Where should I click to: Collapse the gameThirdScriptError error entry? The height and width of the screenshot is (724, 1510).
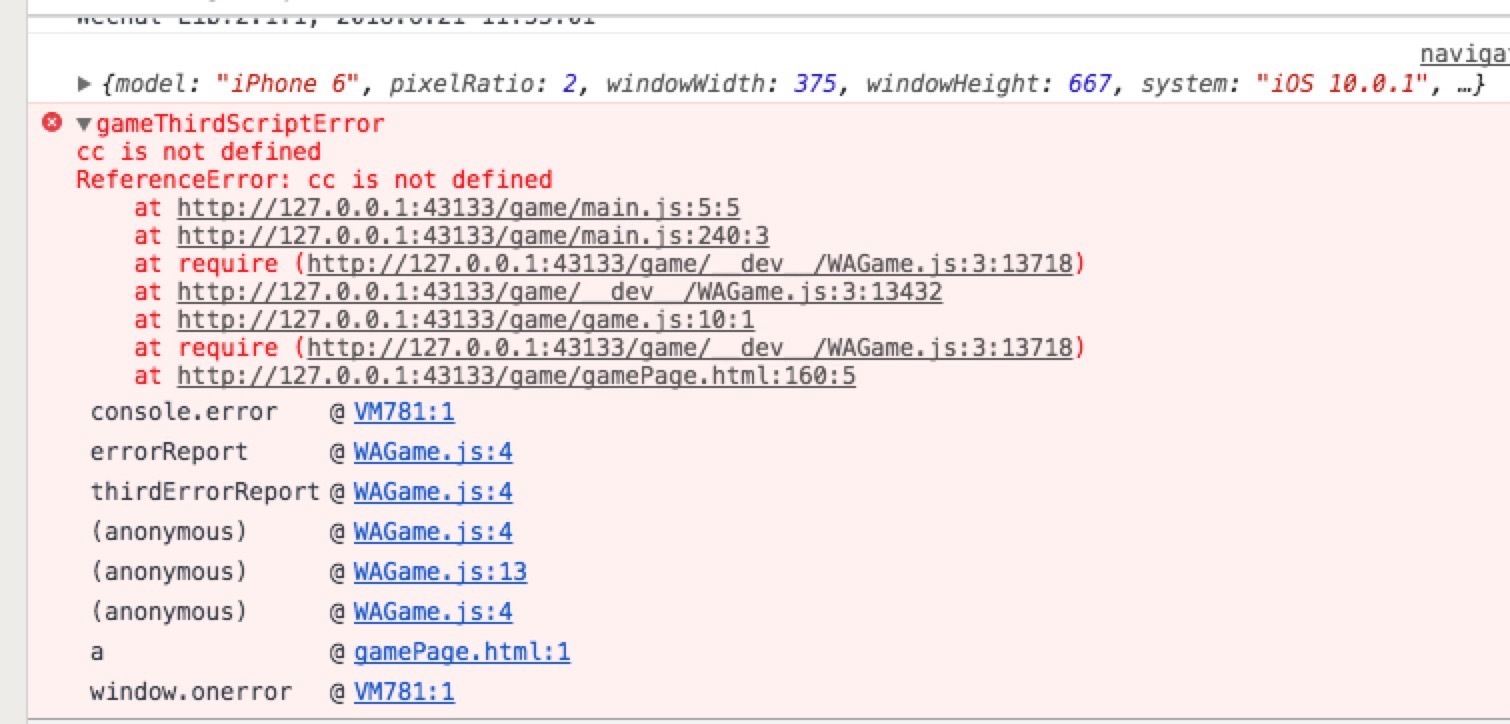tap(84, 125)
